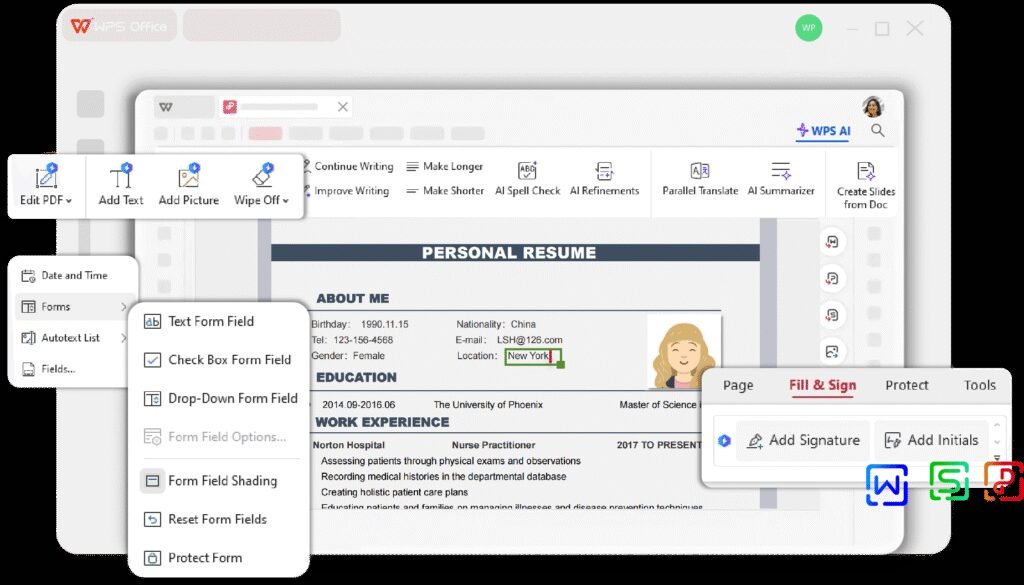Choose Date and Time menu item
Viewport: 1024px width, 585px height.
tap(74, 276)
